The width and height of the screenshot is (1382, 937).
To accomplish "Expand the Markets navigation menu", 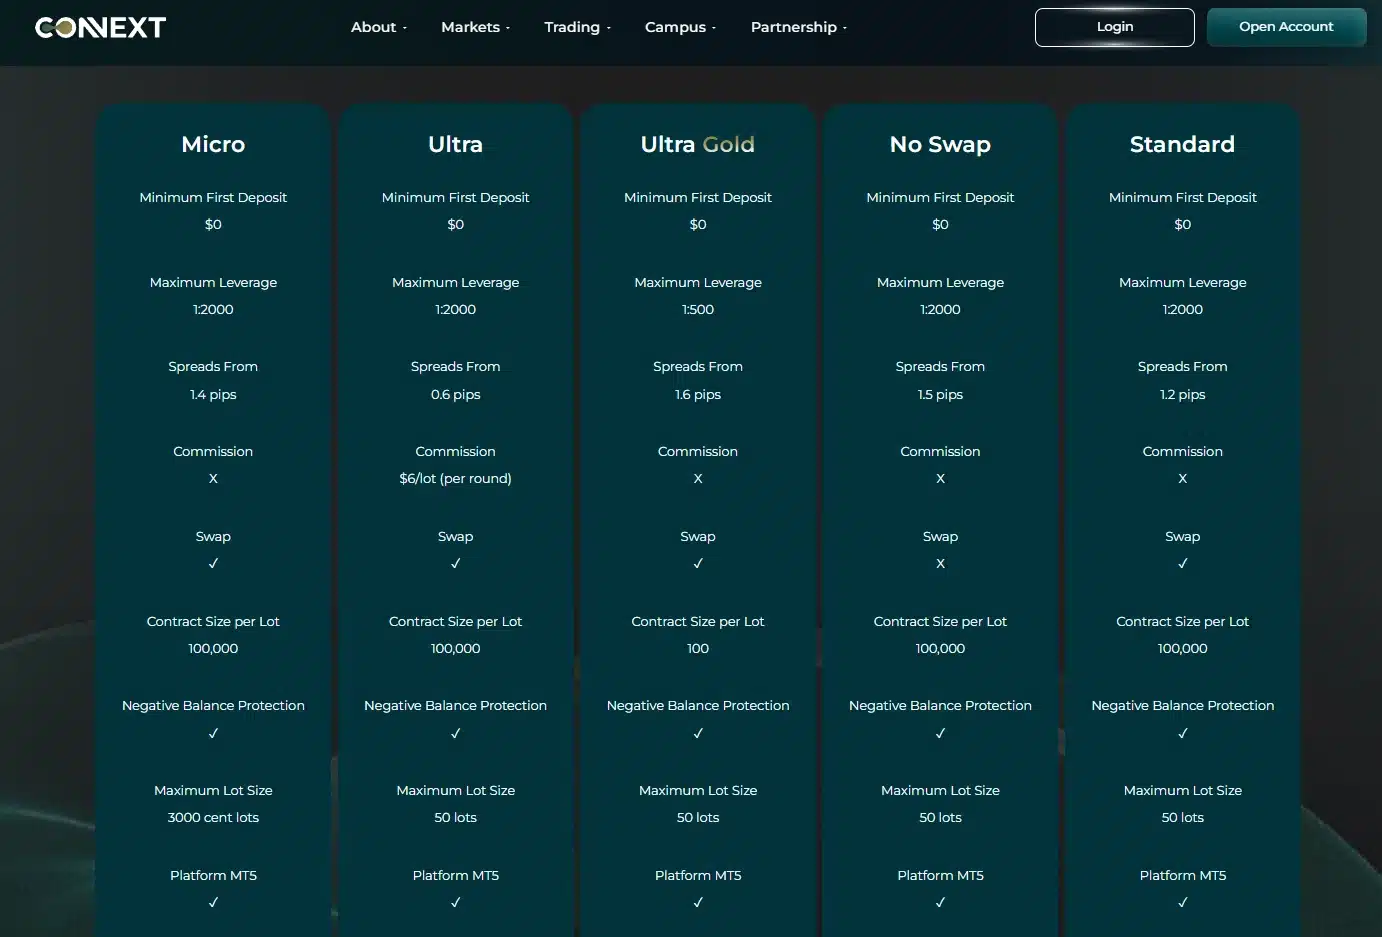I will tap(475, 28).
